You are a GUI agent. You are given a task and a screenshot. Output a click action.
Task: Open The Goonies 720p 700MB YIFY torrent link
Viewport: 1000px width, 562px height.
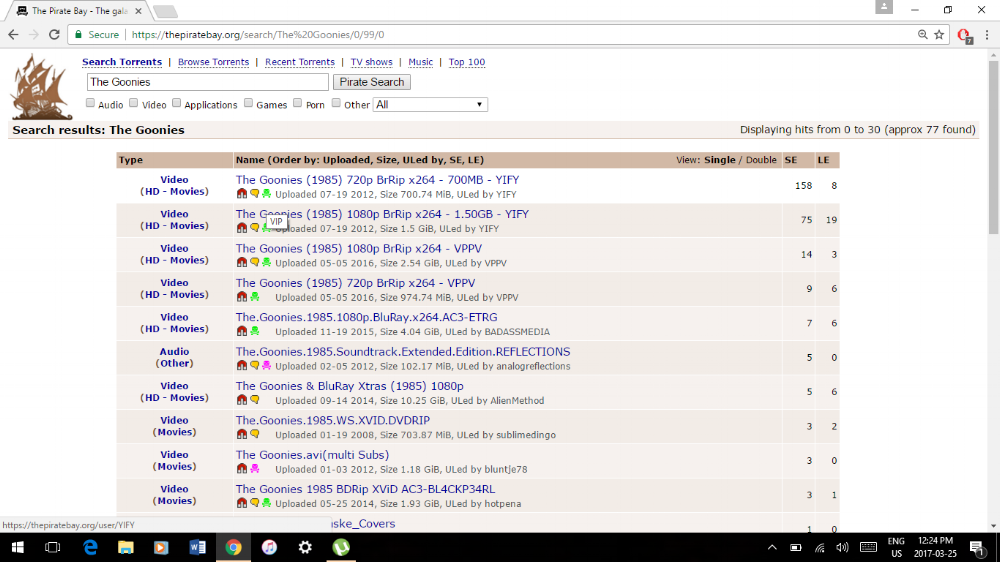pos(378,180)
